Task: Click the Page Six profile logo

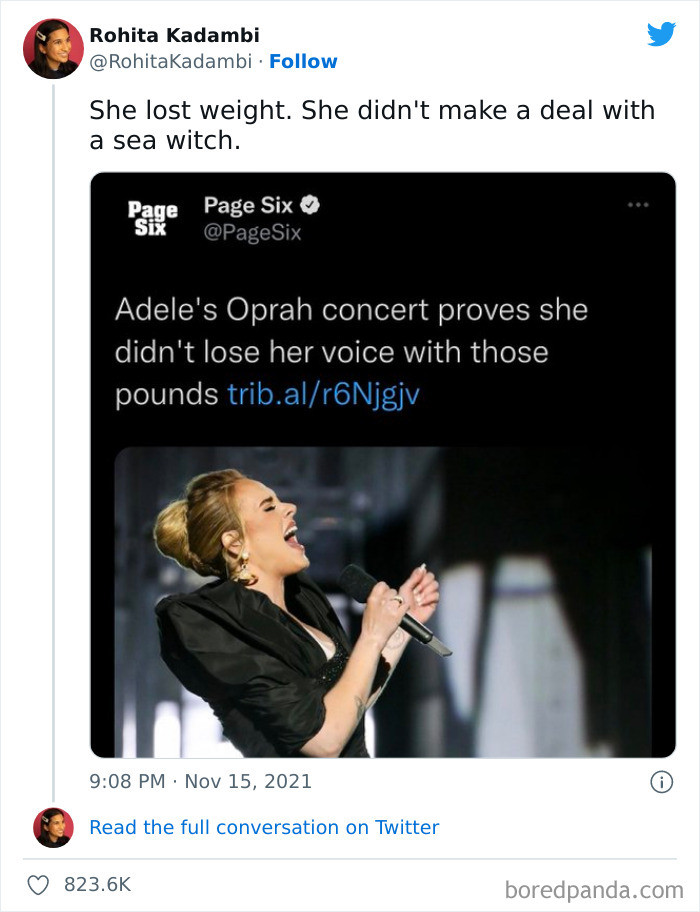Action: [x=144, y=215]
